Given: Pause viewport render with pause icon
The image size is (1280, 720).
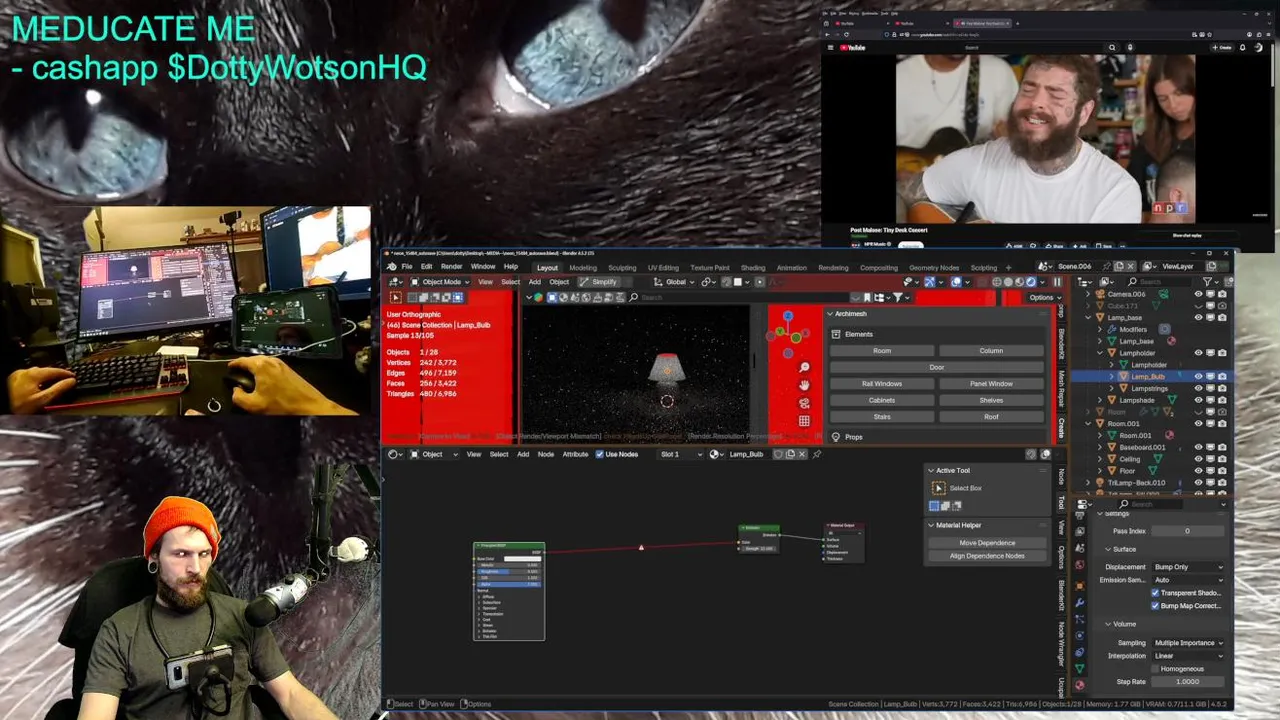Looking at the screenshot, I should point(1057,282).
